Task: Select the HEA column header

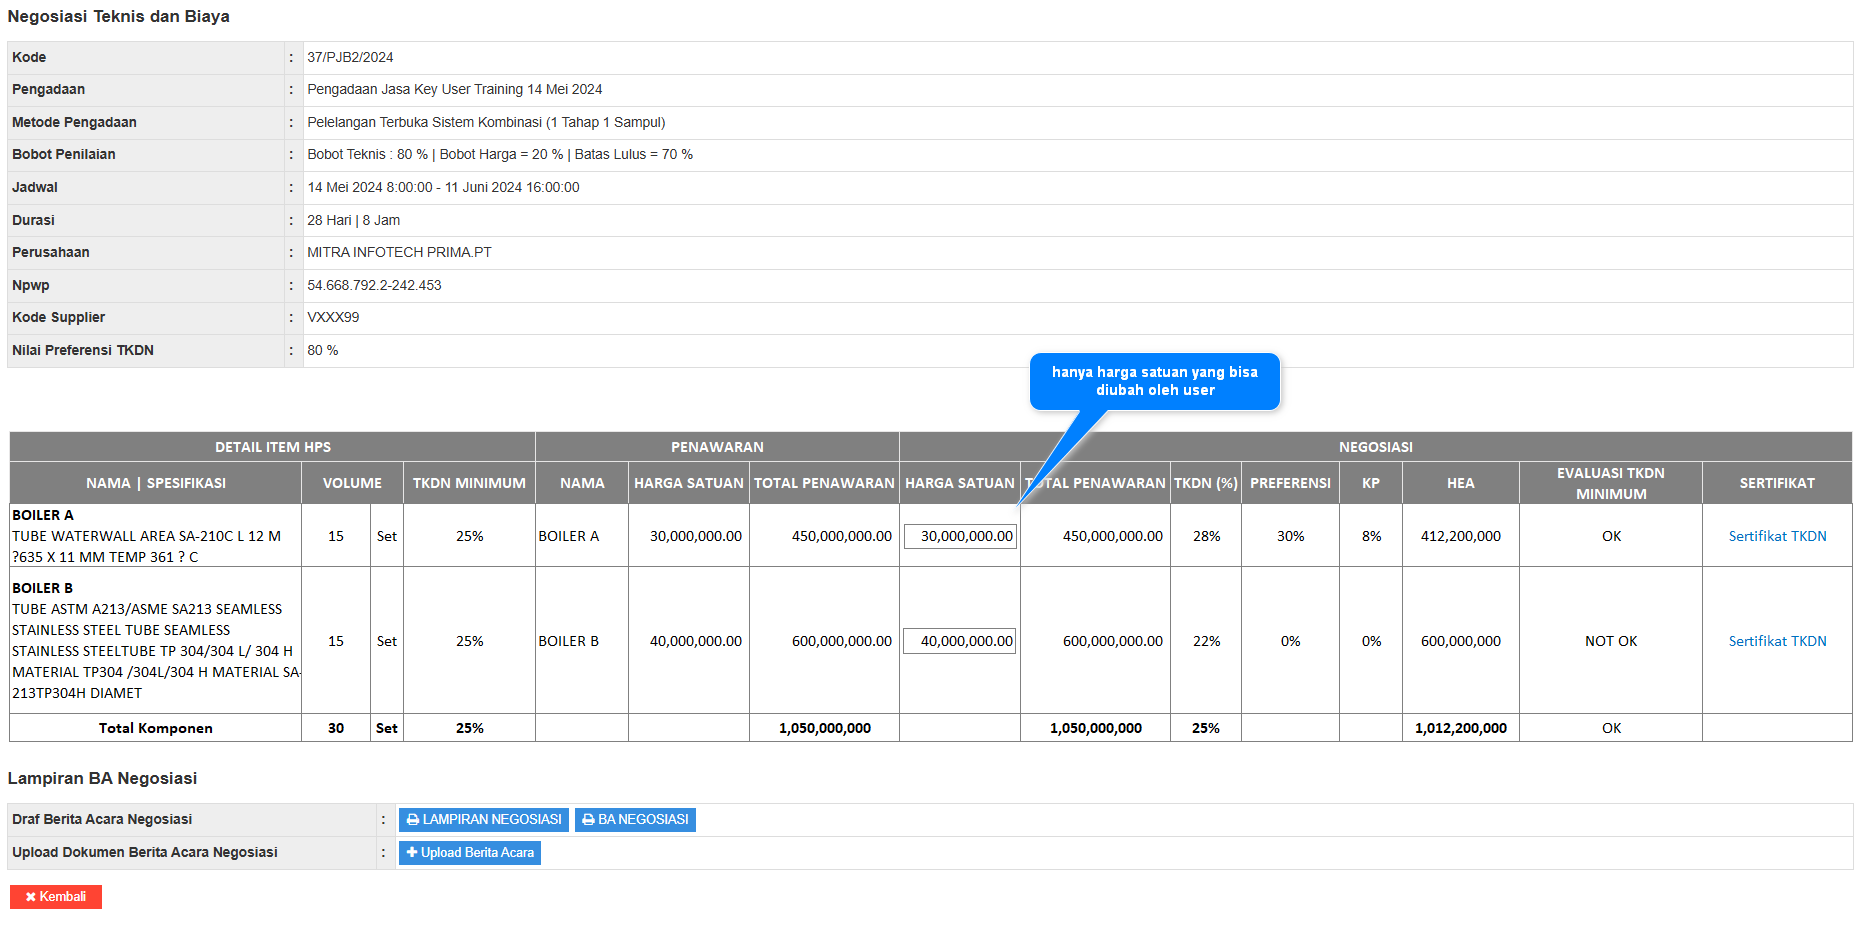Action: 1460,484
